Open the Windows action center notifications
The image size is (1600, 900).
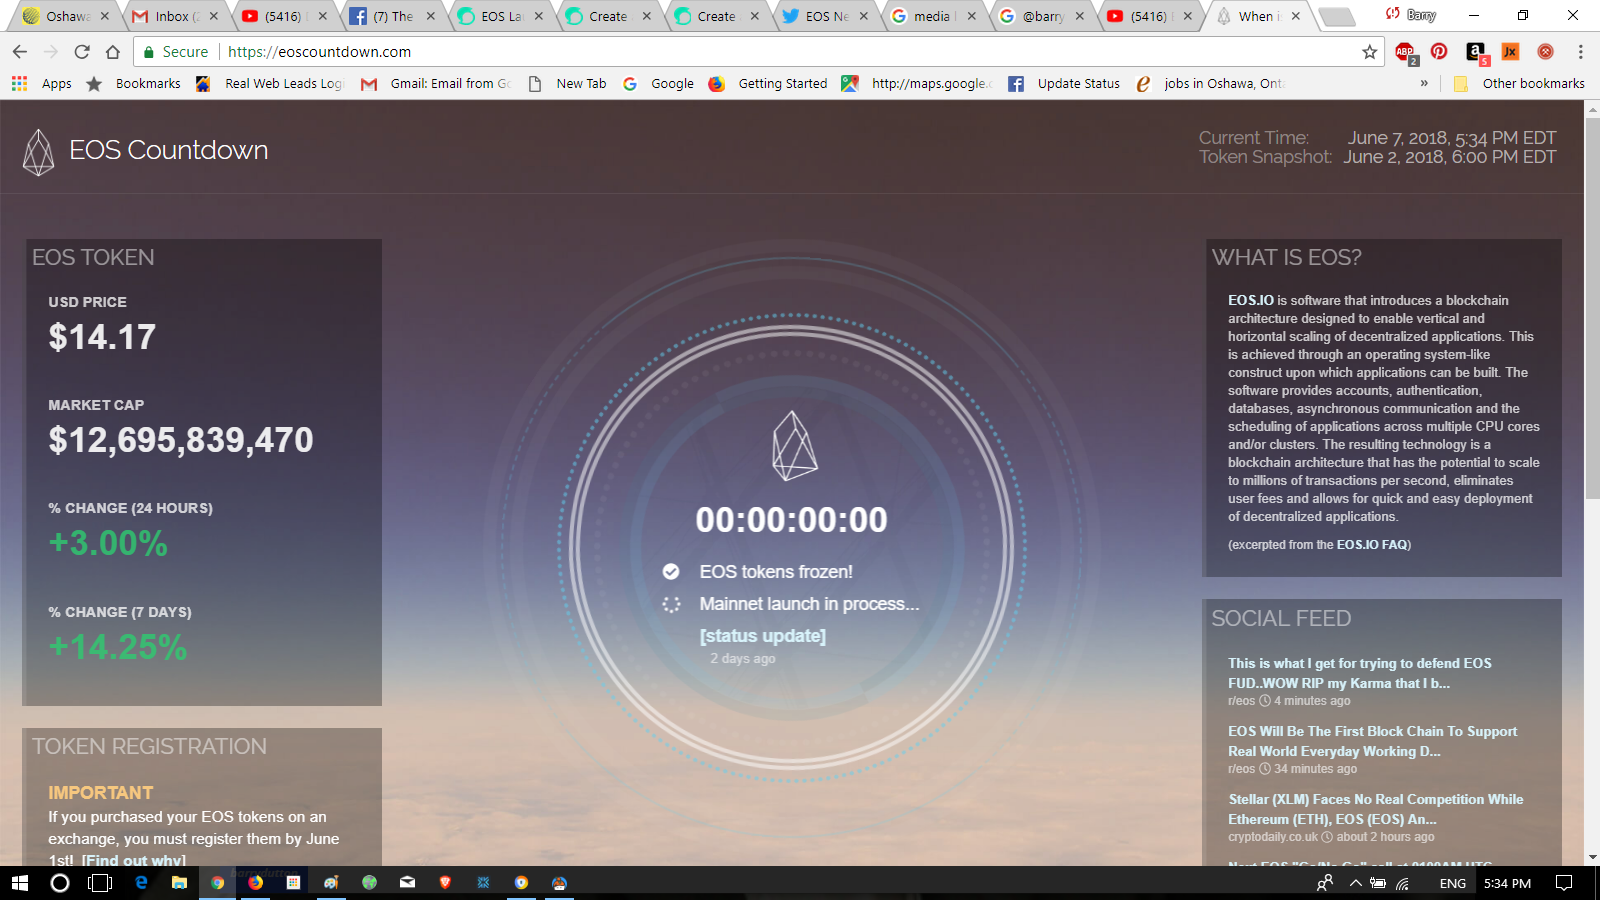pyautogui.click(x=1564, y=883)
